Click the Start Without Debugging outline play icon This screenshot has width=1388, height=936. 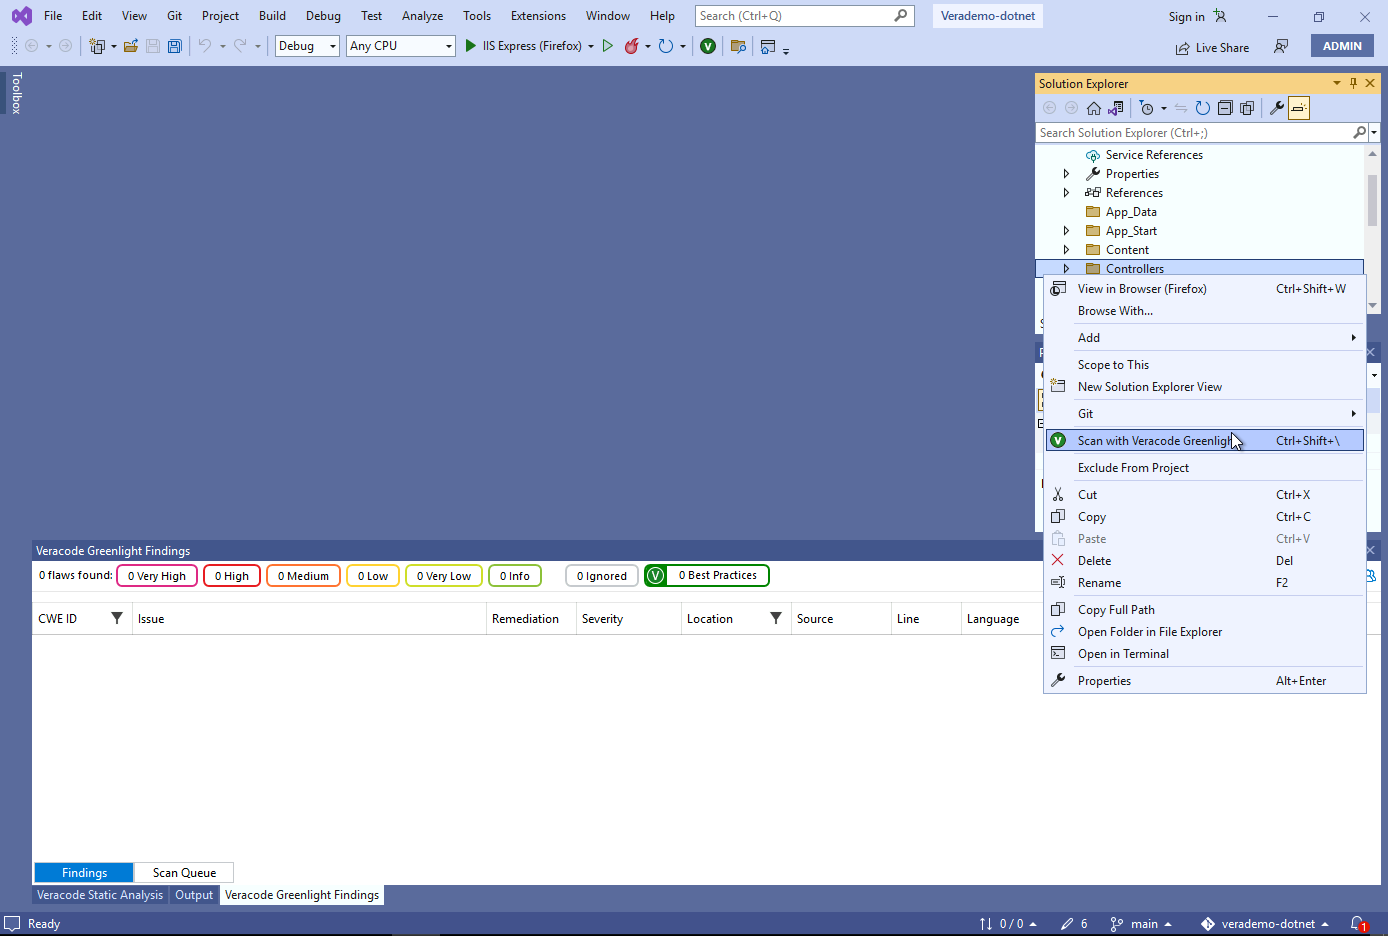pos(607,46)
